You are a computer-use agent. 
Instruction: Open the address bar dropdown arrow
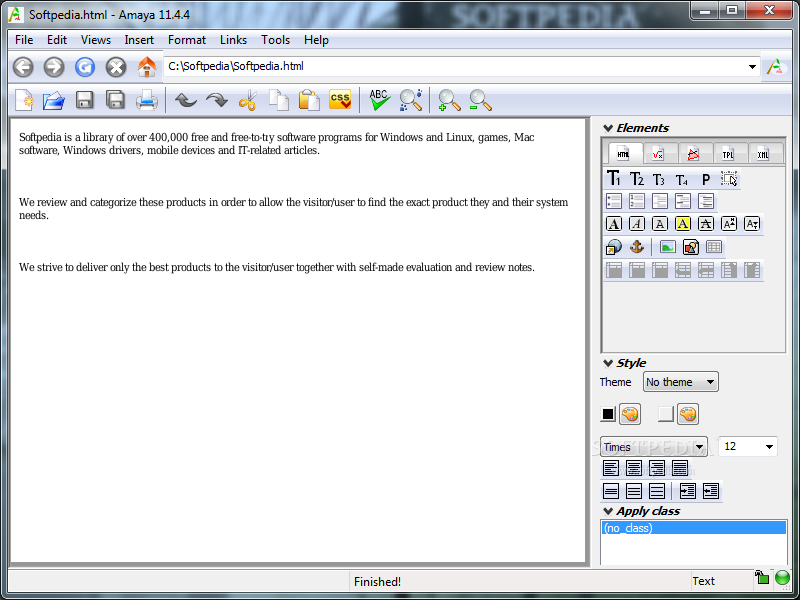pyautogui.click(x=752, y=67)
